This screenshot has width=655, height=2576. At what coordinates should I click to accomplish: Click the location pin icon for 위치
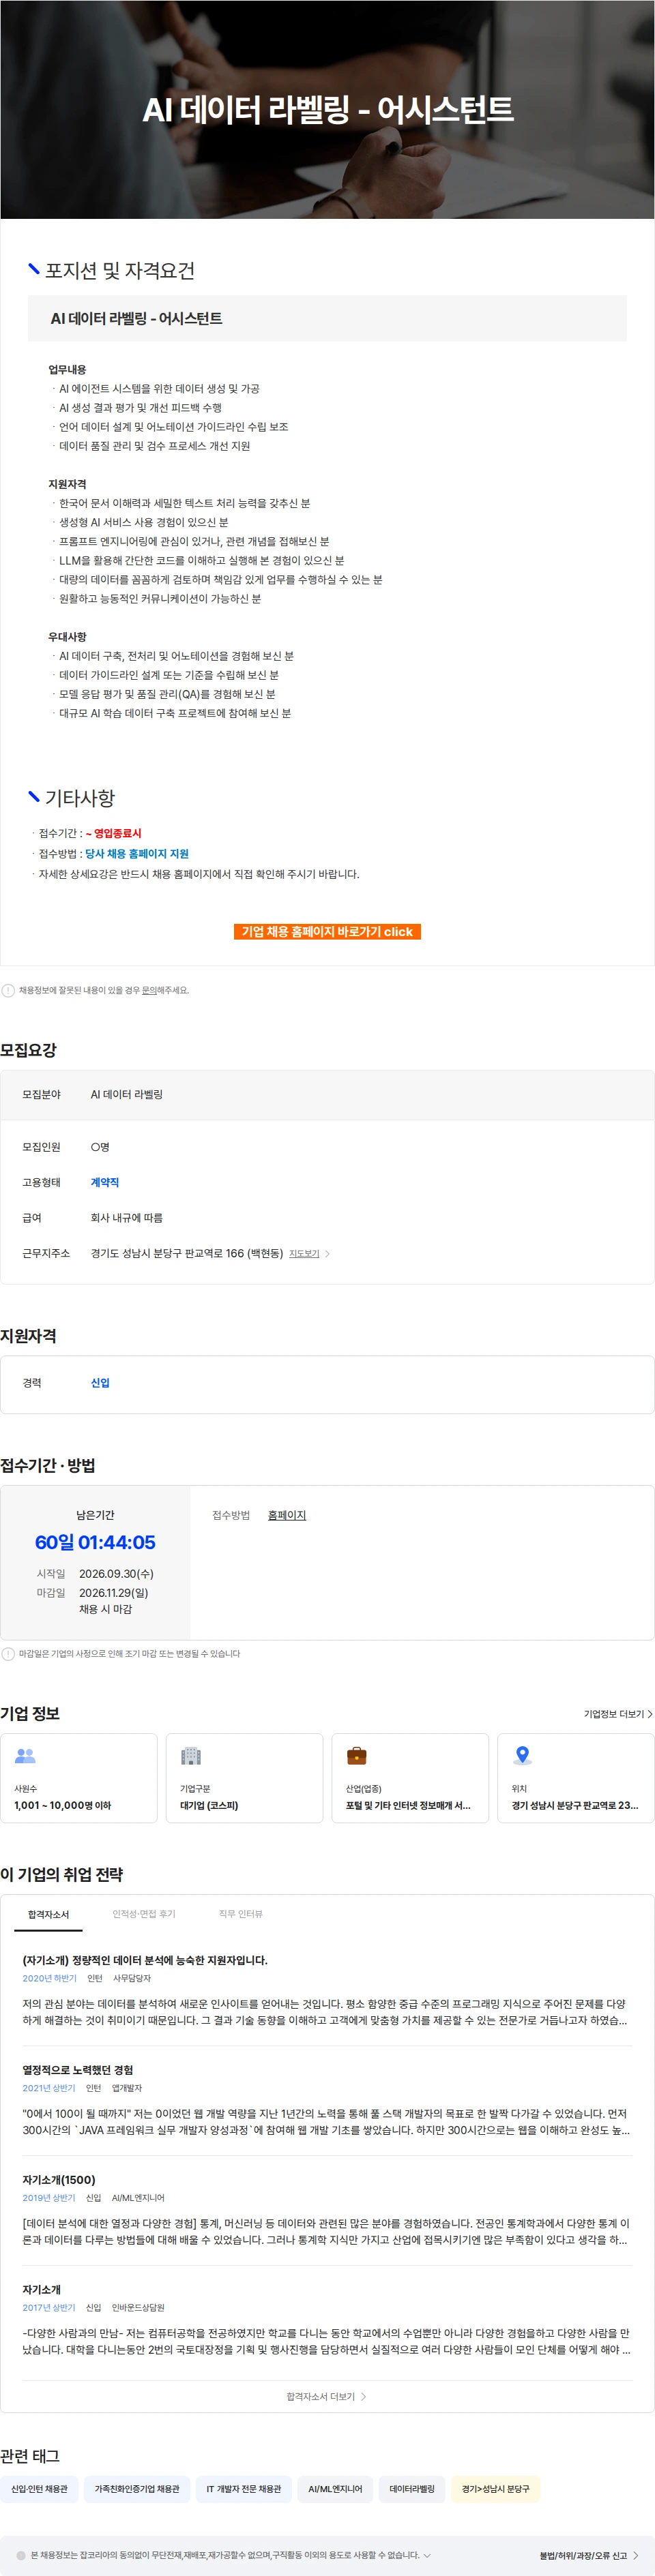pyautogui.click(x=522, y=1755)
